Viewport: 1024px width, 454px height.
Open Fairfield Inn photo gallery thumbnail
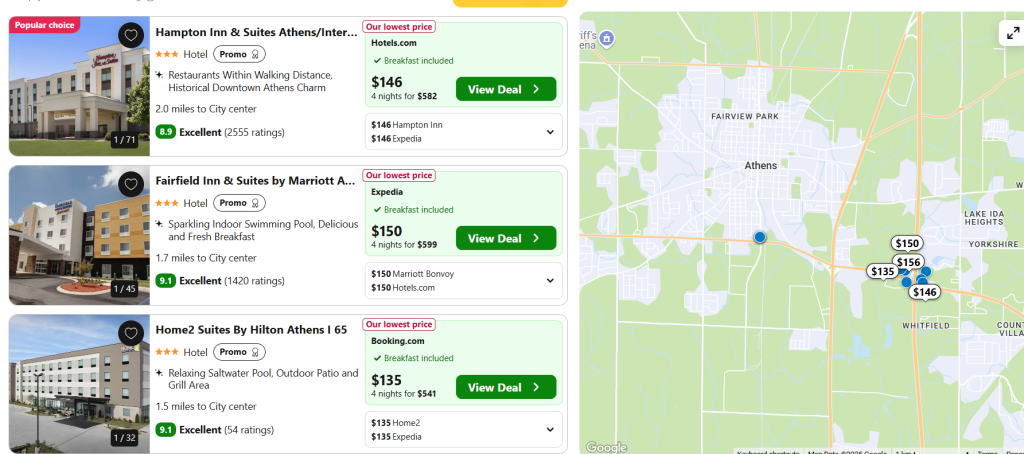click(78, 235)
